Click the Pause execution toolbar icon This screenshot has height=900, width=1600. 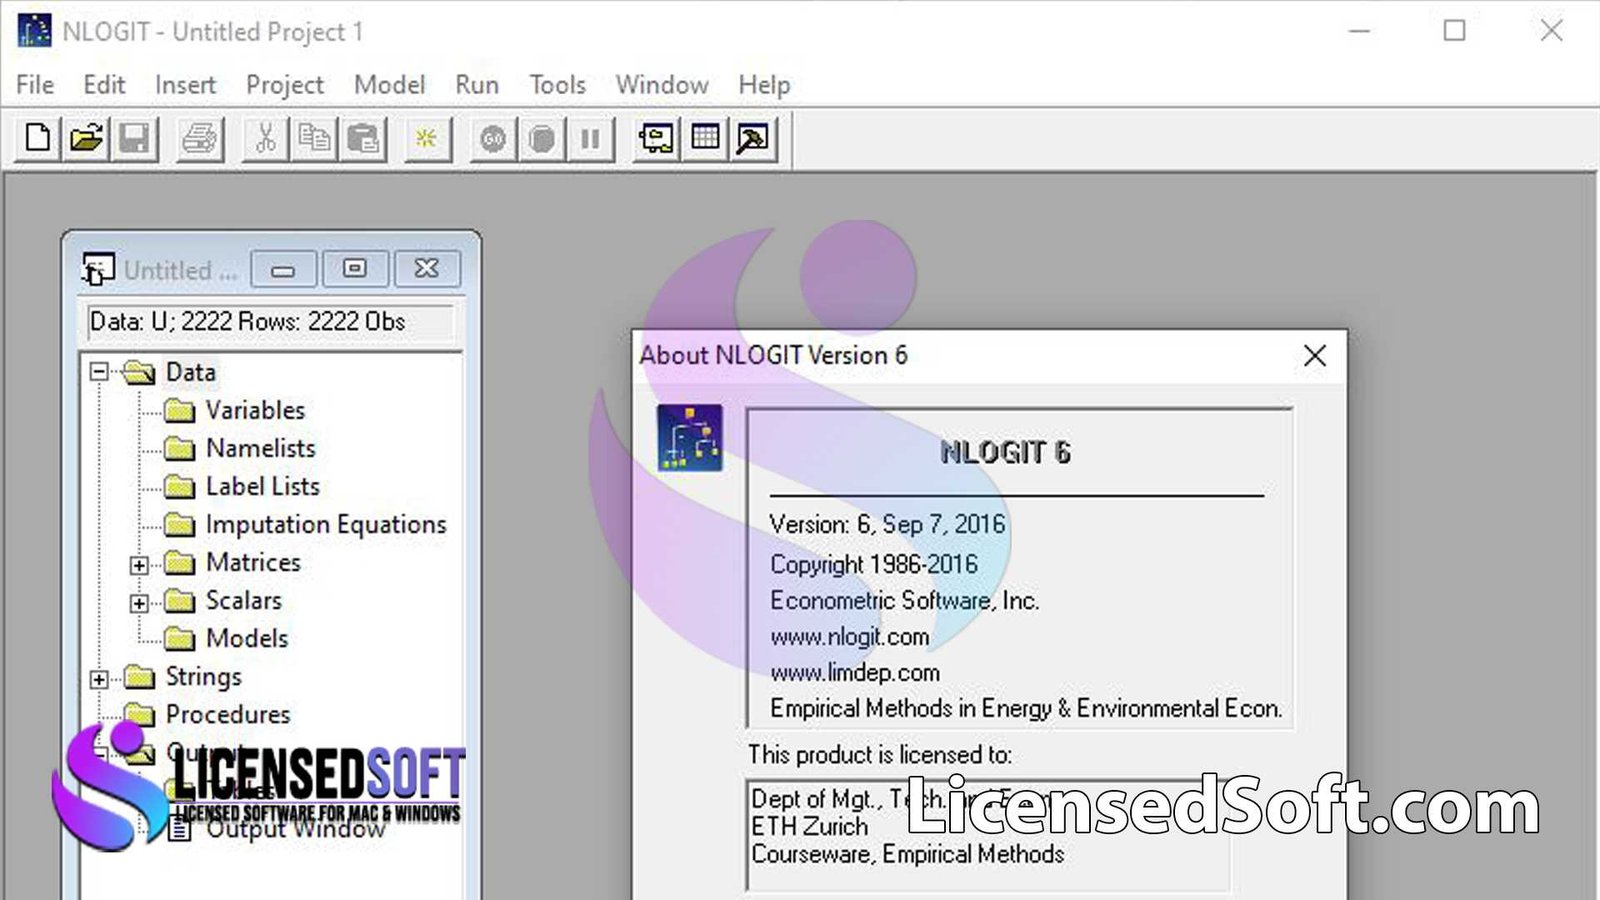(590, 139)
